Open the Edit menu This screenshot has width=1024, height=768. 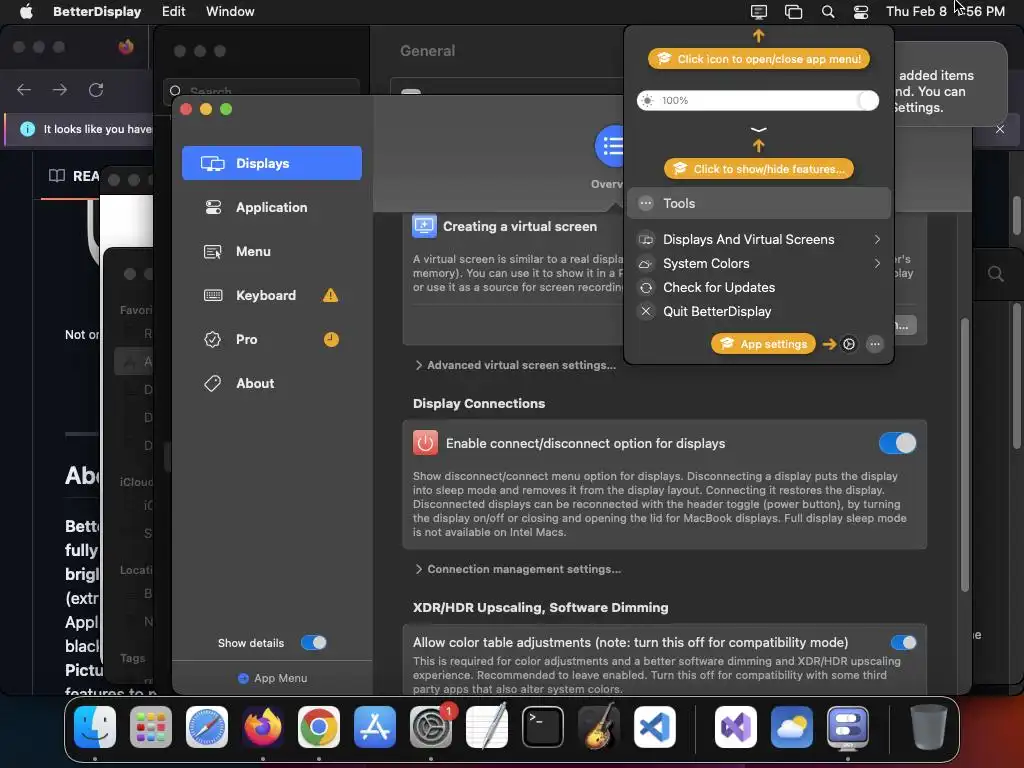[x=173, y=12]
